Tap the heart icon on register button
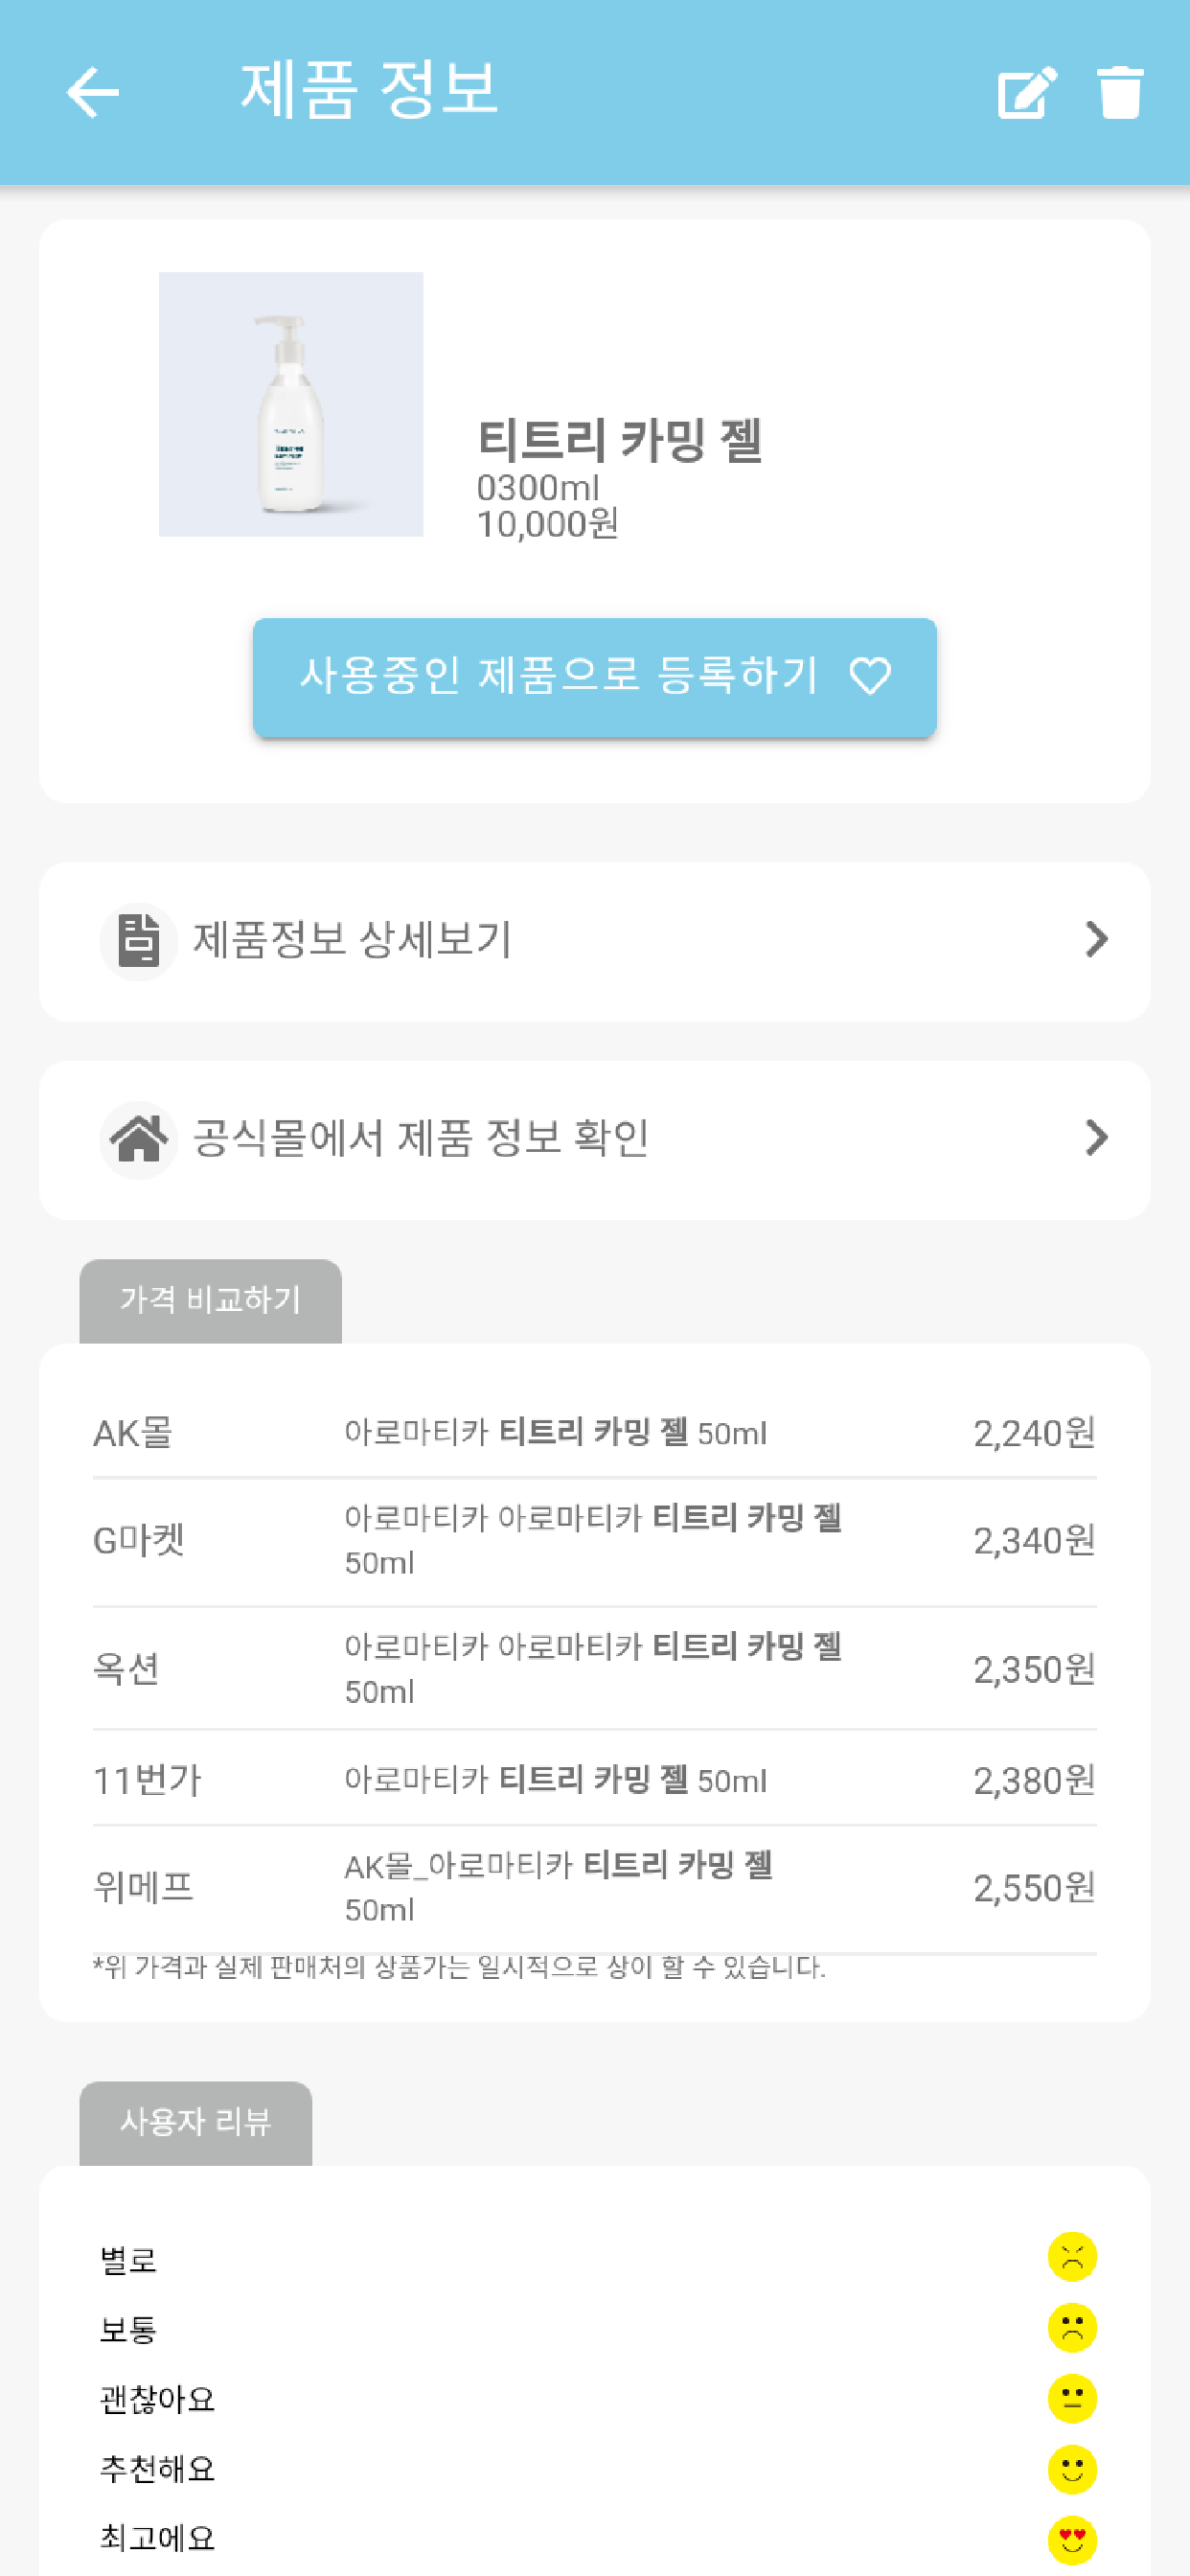The image size is (1190, 2576). tap(870, 676)
